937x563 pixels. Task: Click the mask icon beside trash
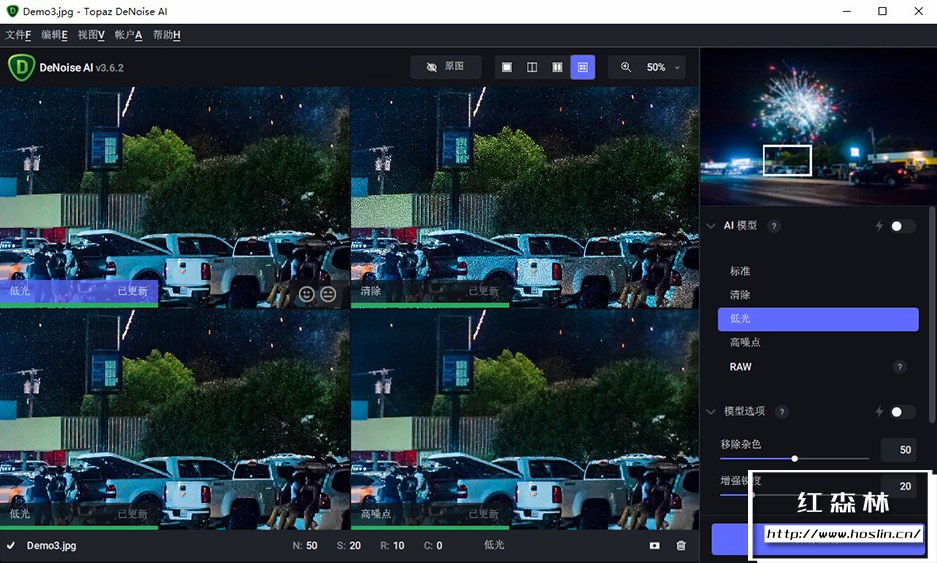pos(654,546)
